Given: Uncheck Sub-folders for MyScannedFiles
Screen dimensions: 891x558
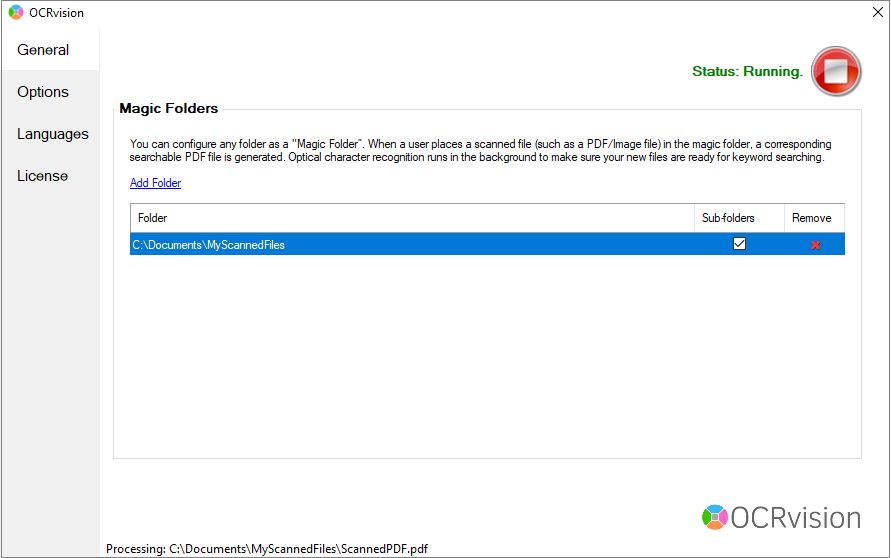Looking at the screenshot, I should point(739,244).
